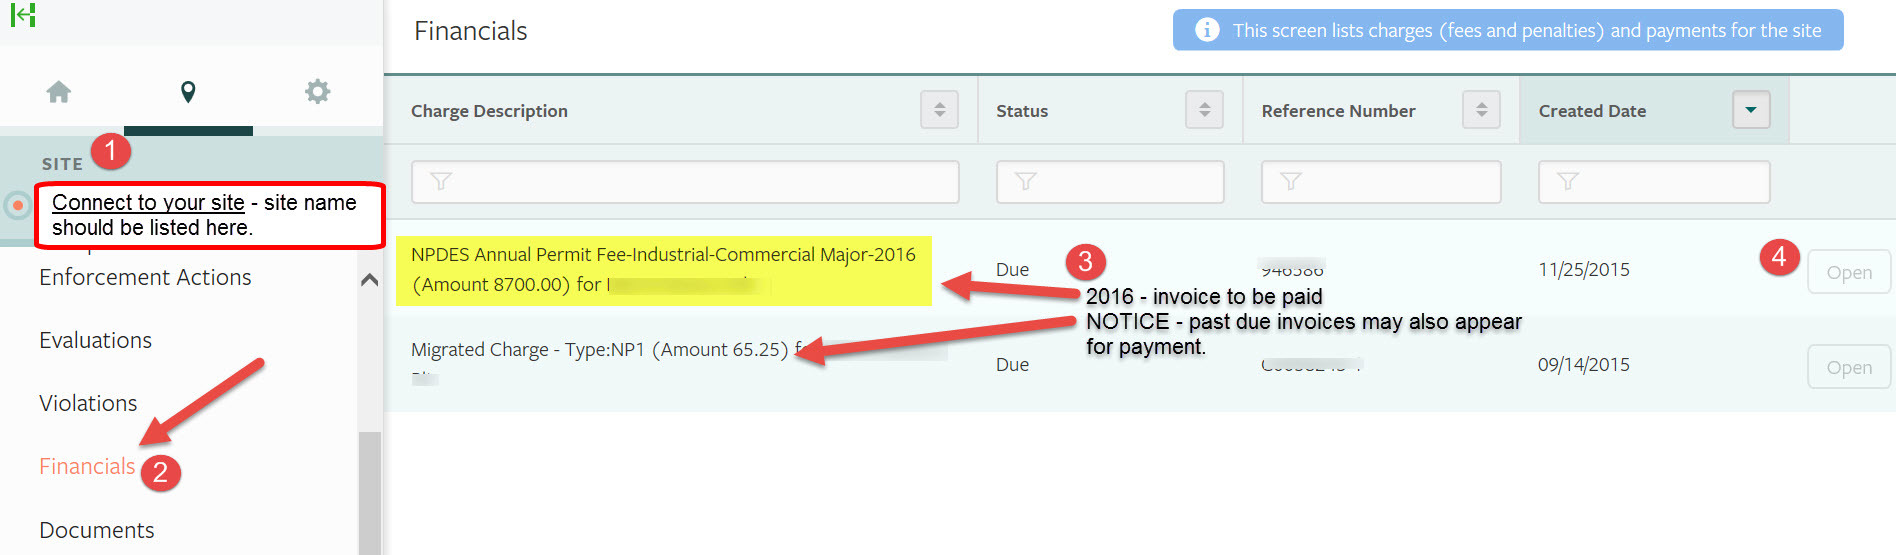Open the Home icon tab

[59, 92]
